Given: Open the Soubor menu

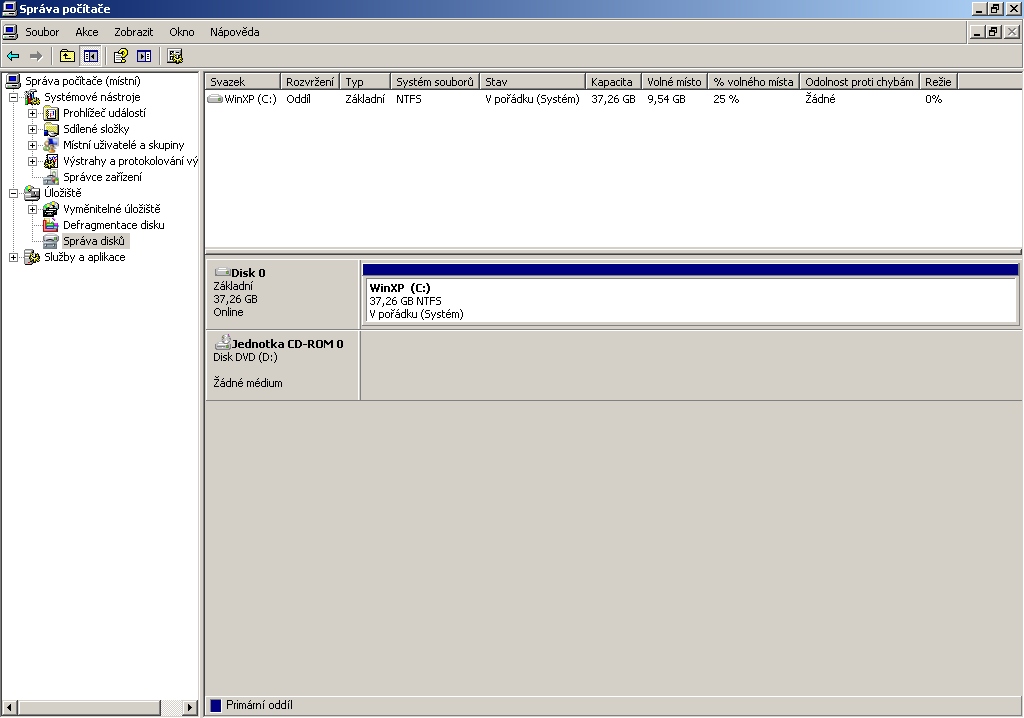Looking at the screenshot, I should pos(42,32).
